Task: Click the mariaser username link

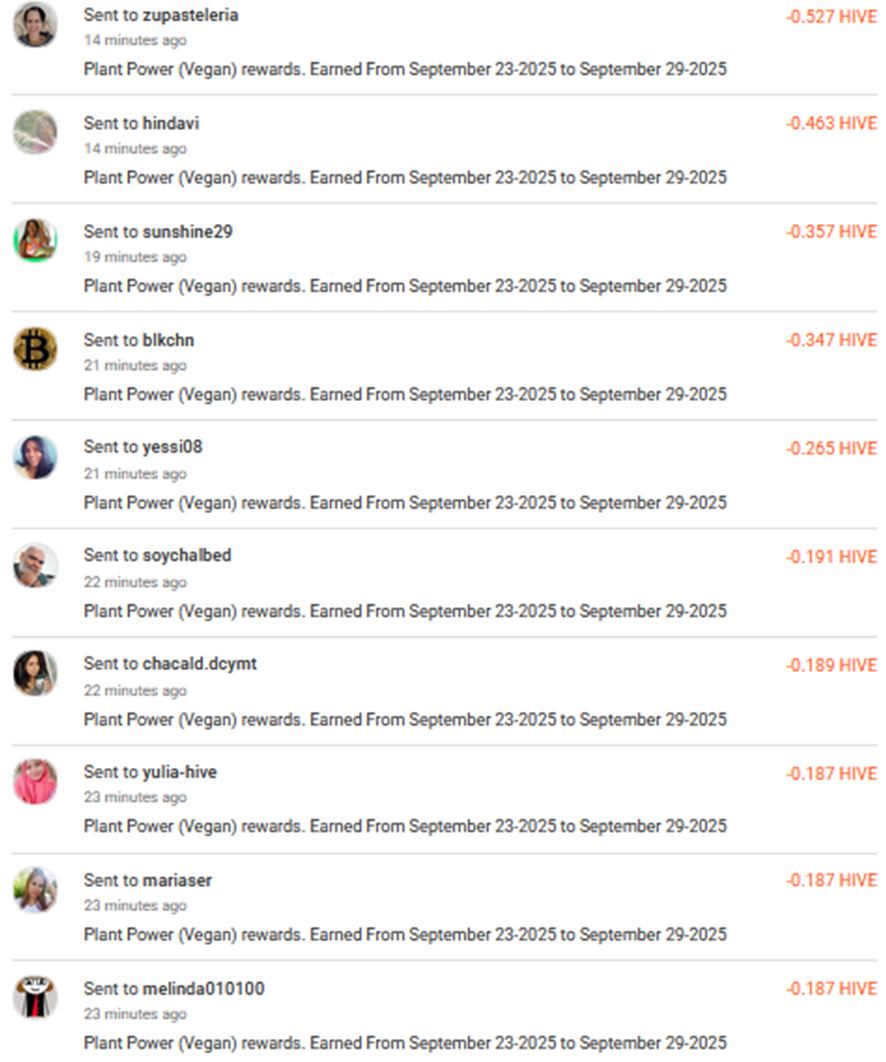Action: coord(177,880)
